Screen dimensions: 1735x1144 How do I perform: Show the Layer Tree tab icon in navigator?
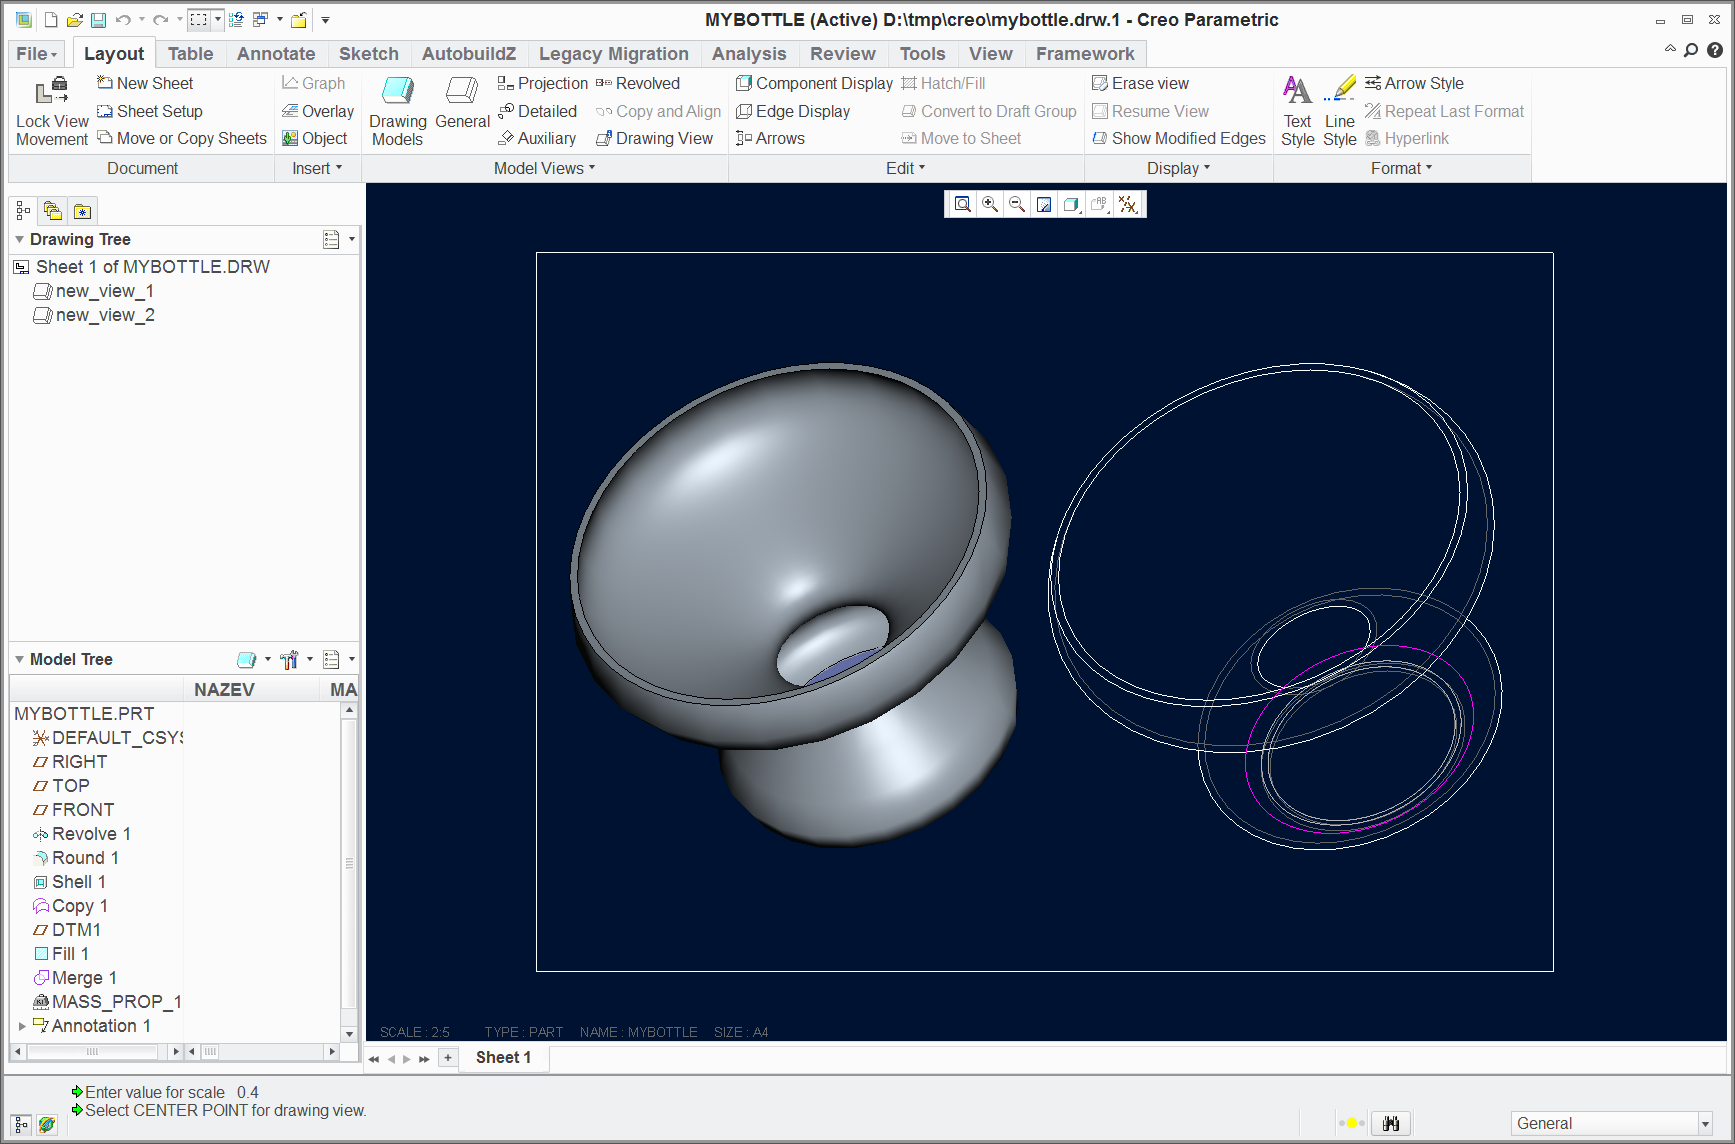point(53,211)
